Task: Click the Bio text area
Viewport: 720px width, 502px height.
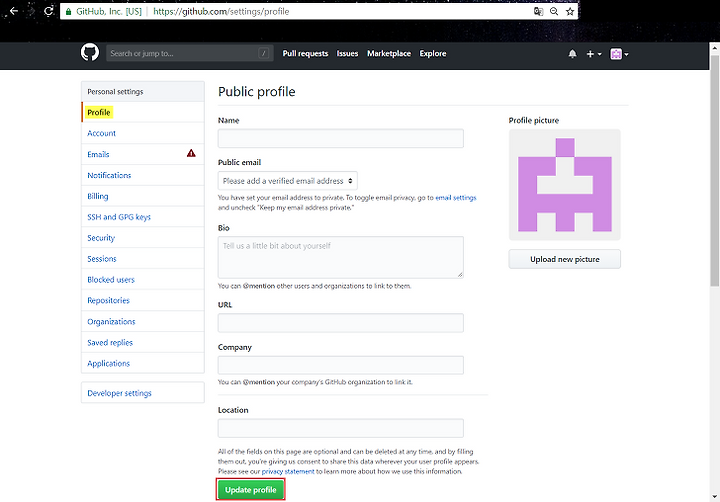Action: 341,257
